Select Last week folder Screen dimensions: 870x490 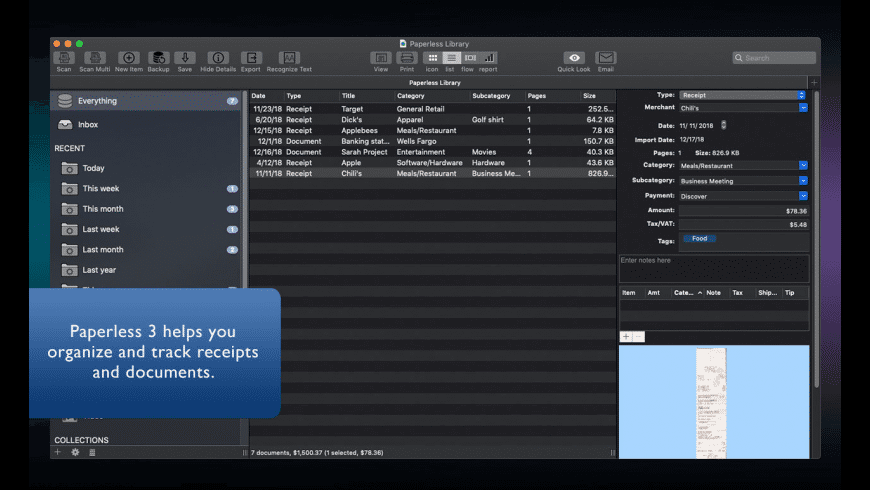pyautogui.click(x=146, y=229)
